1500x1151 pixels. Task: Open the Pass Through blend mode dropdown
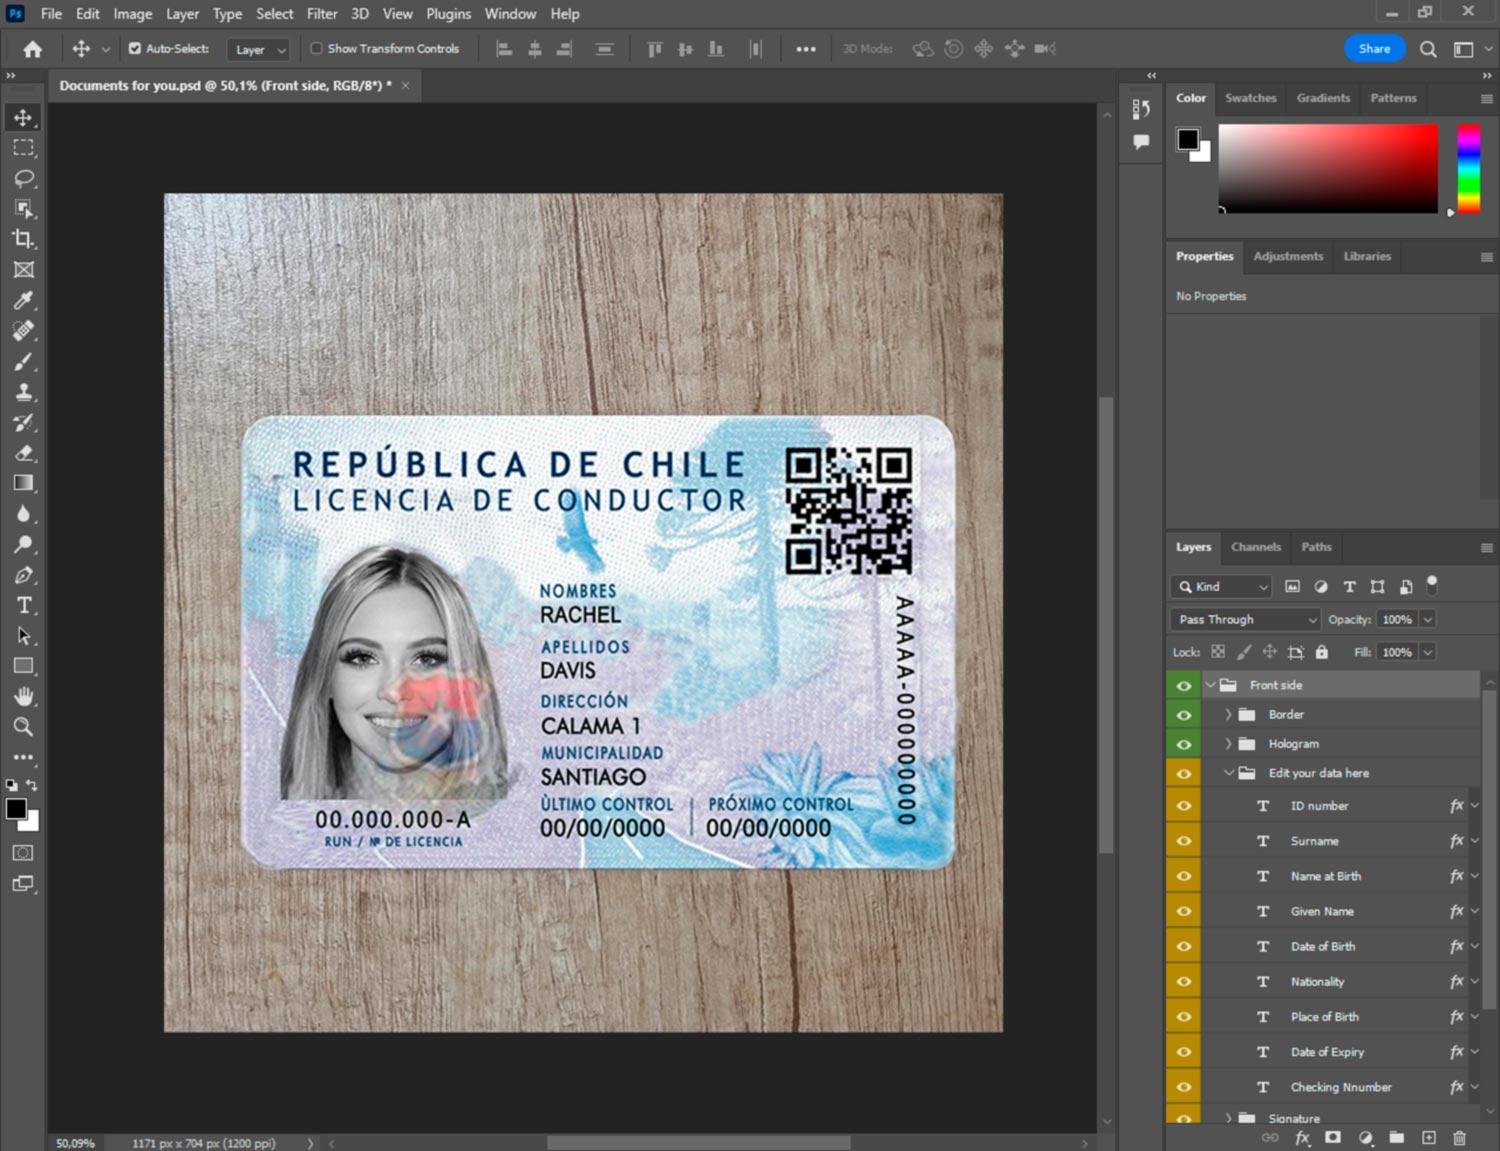[1245, 620]
